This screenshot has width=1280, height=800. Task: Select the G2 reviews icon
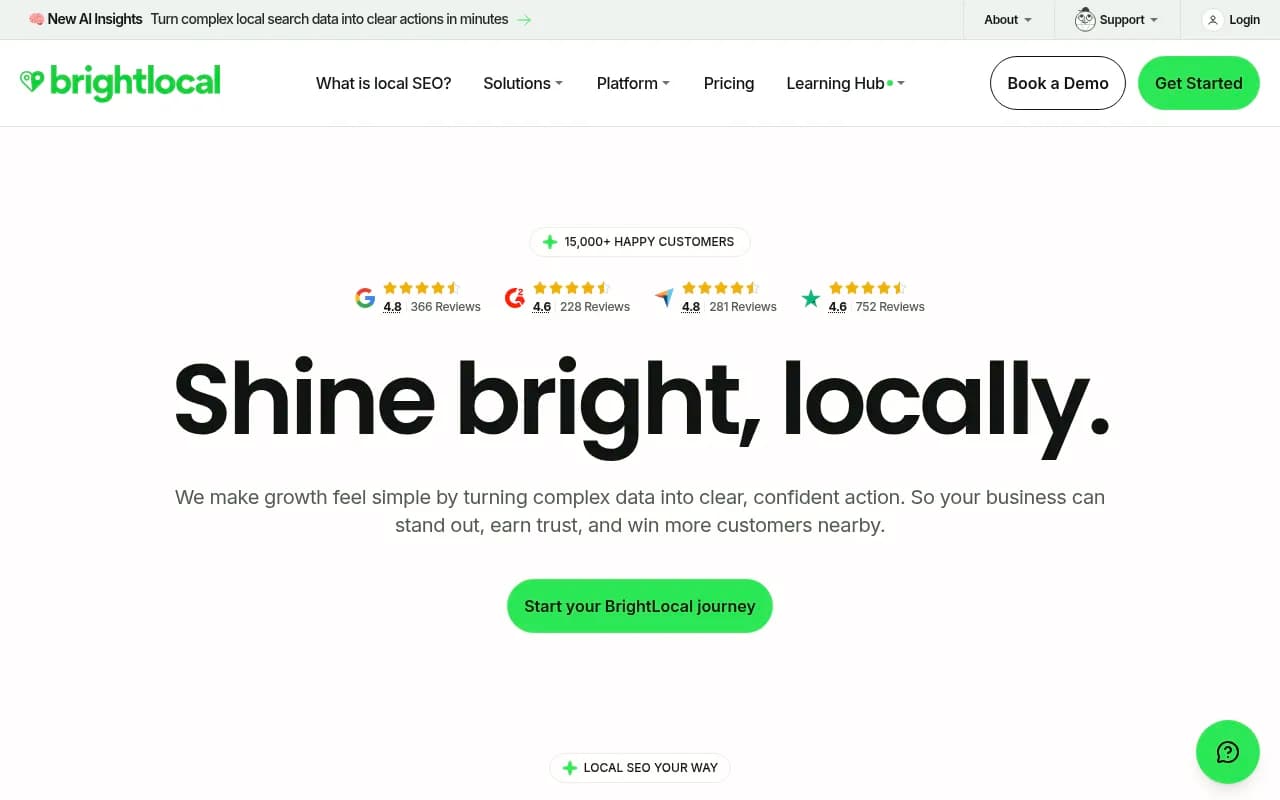coord(515,297)
